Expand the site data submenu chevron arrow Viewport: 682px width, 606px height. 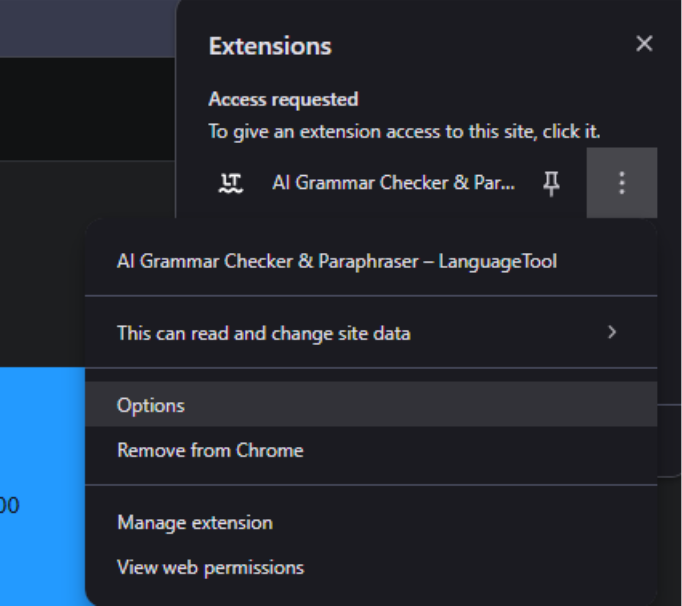coord(612,332)
